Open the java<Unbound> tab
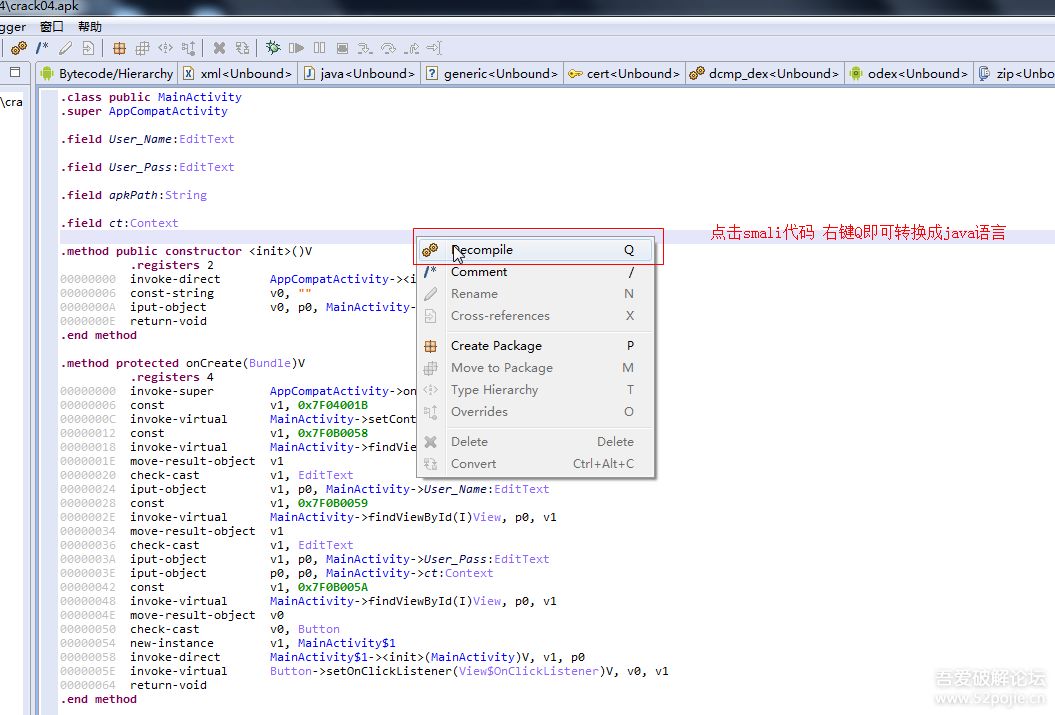 367,73
